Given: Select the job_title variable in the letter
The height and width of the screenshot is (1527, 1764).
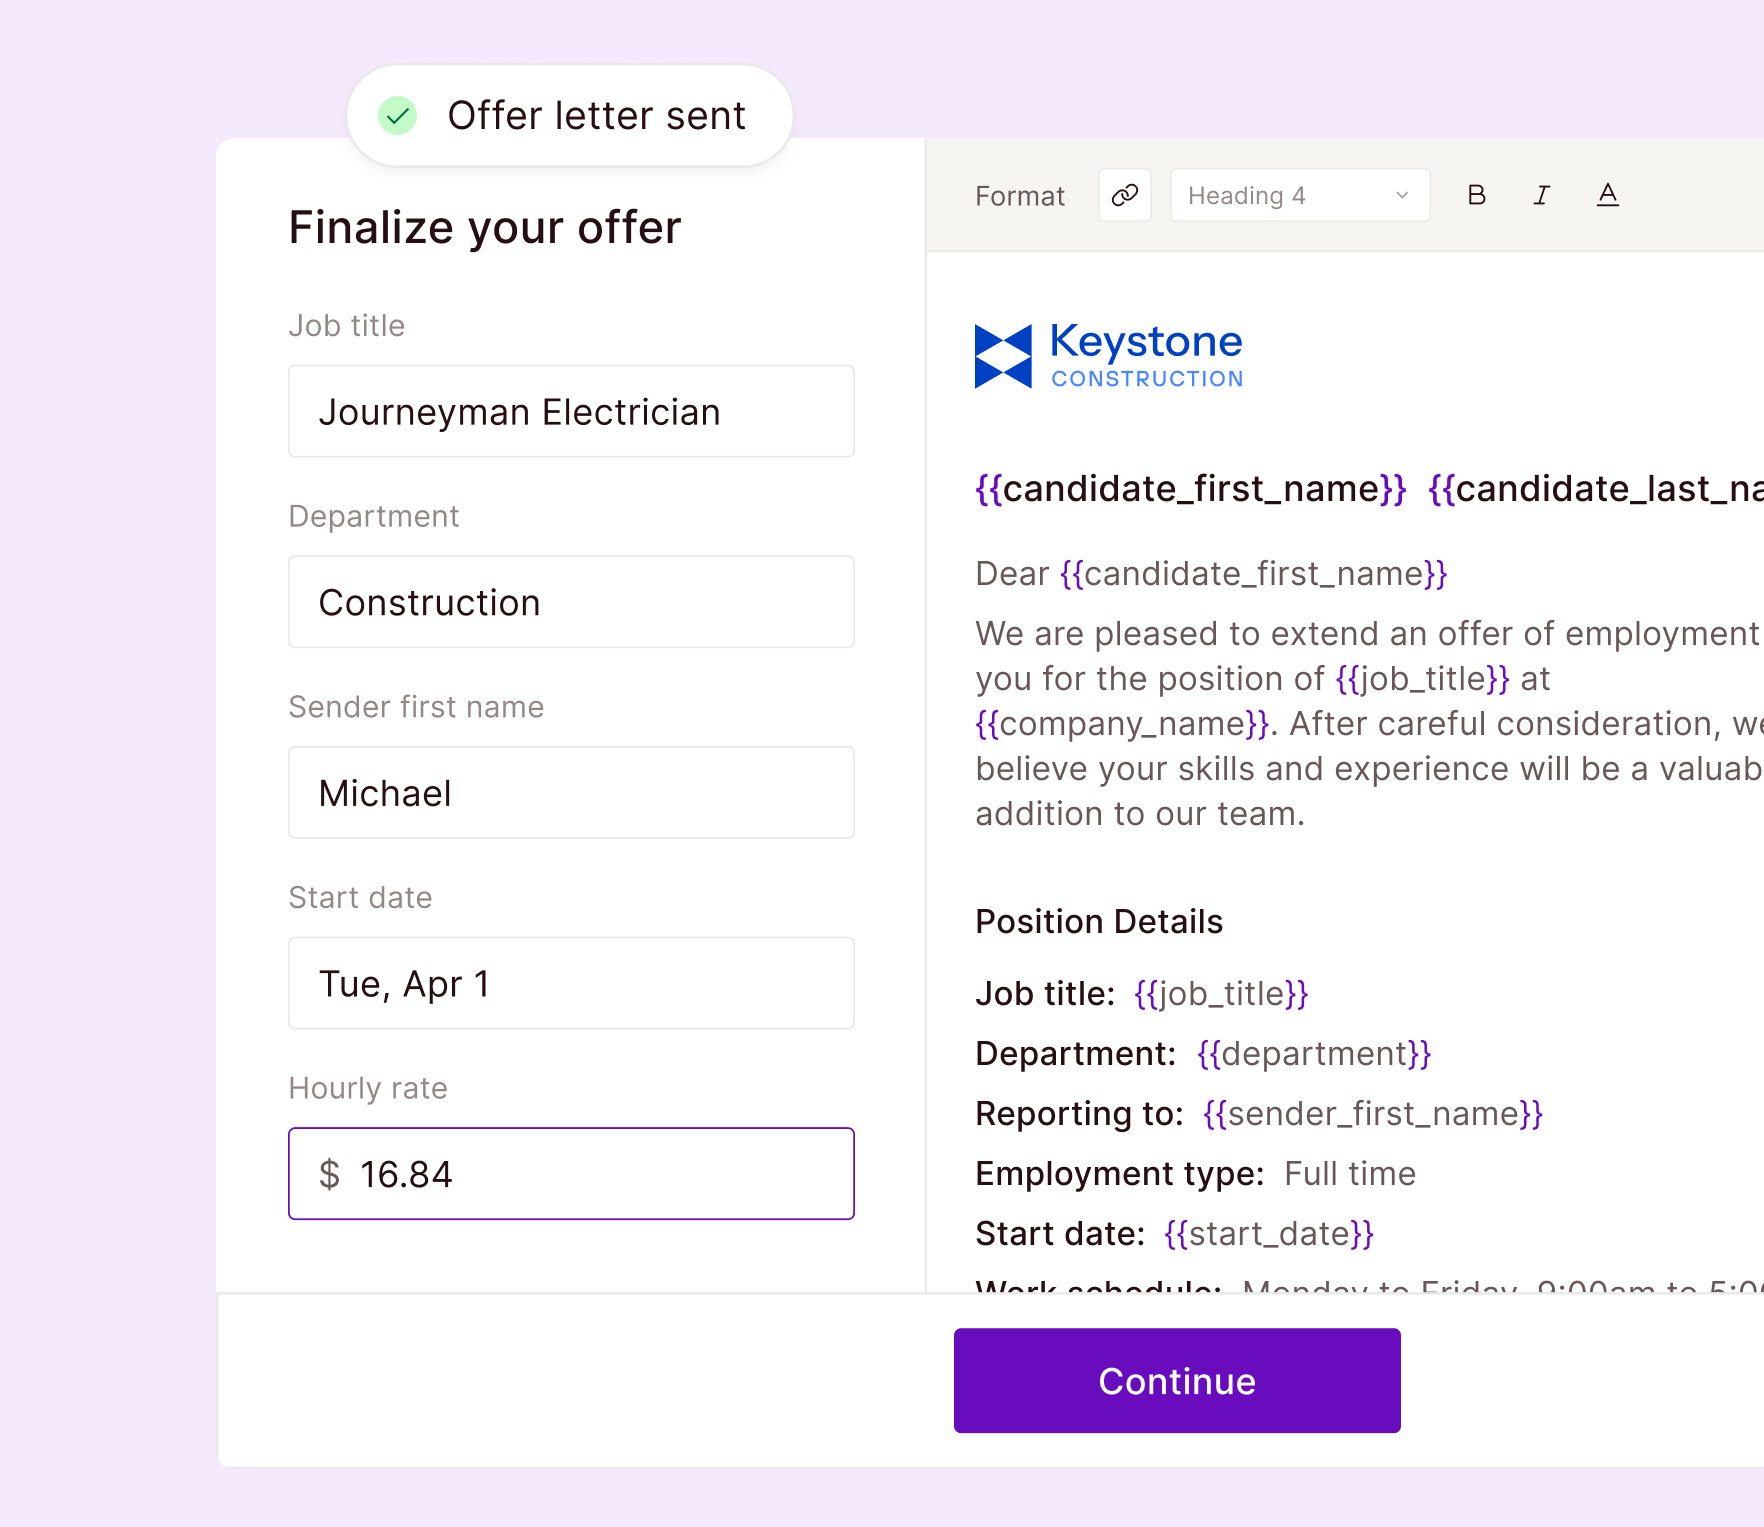Looking at the screenshot, I should (x=1219, y=993).
